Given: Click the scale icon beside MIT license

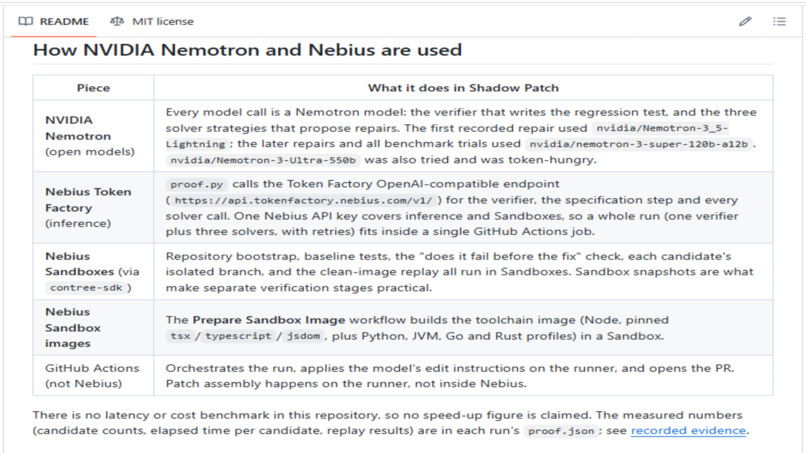Looking at the screenshot, I should 117,22.
